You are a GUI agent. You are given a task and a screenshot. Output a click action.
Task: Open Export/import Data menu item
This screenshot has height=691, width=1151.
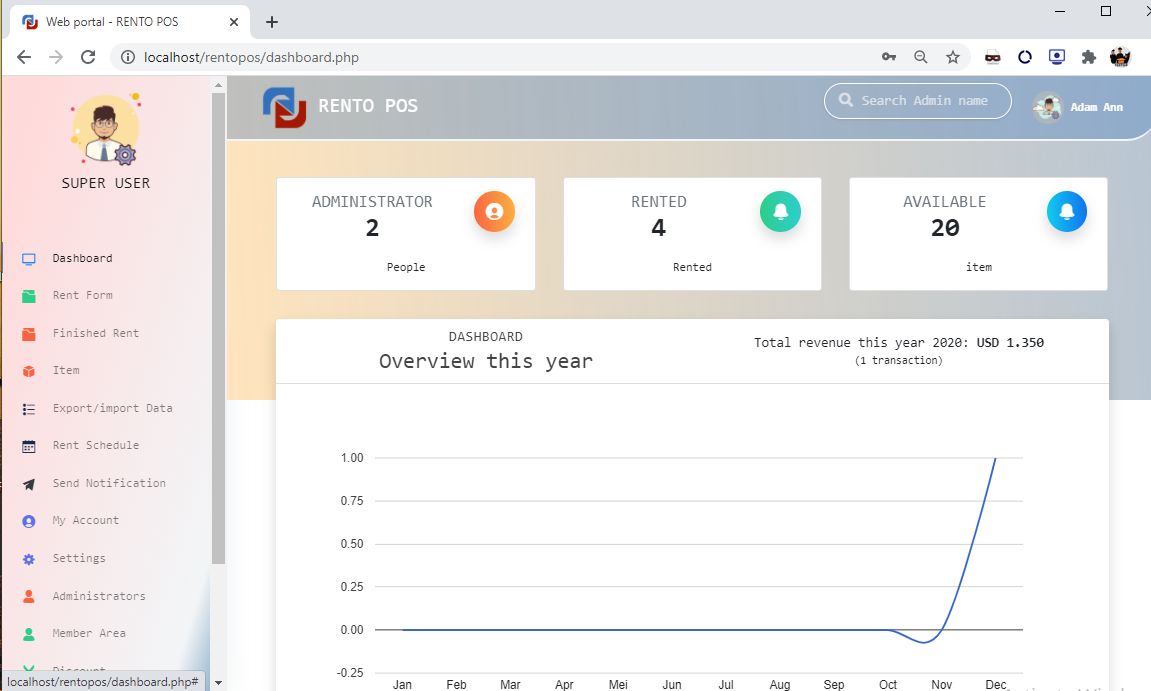pyautogui.click(x=112, y=408)
